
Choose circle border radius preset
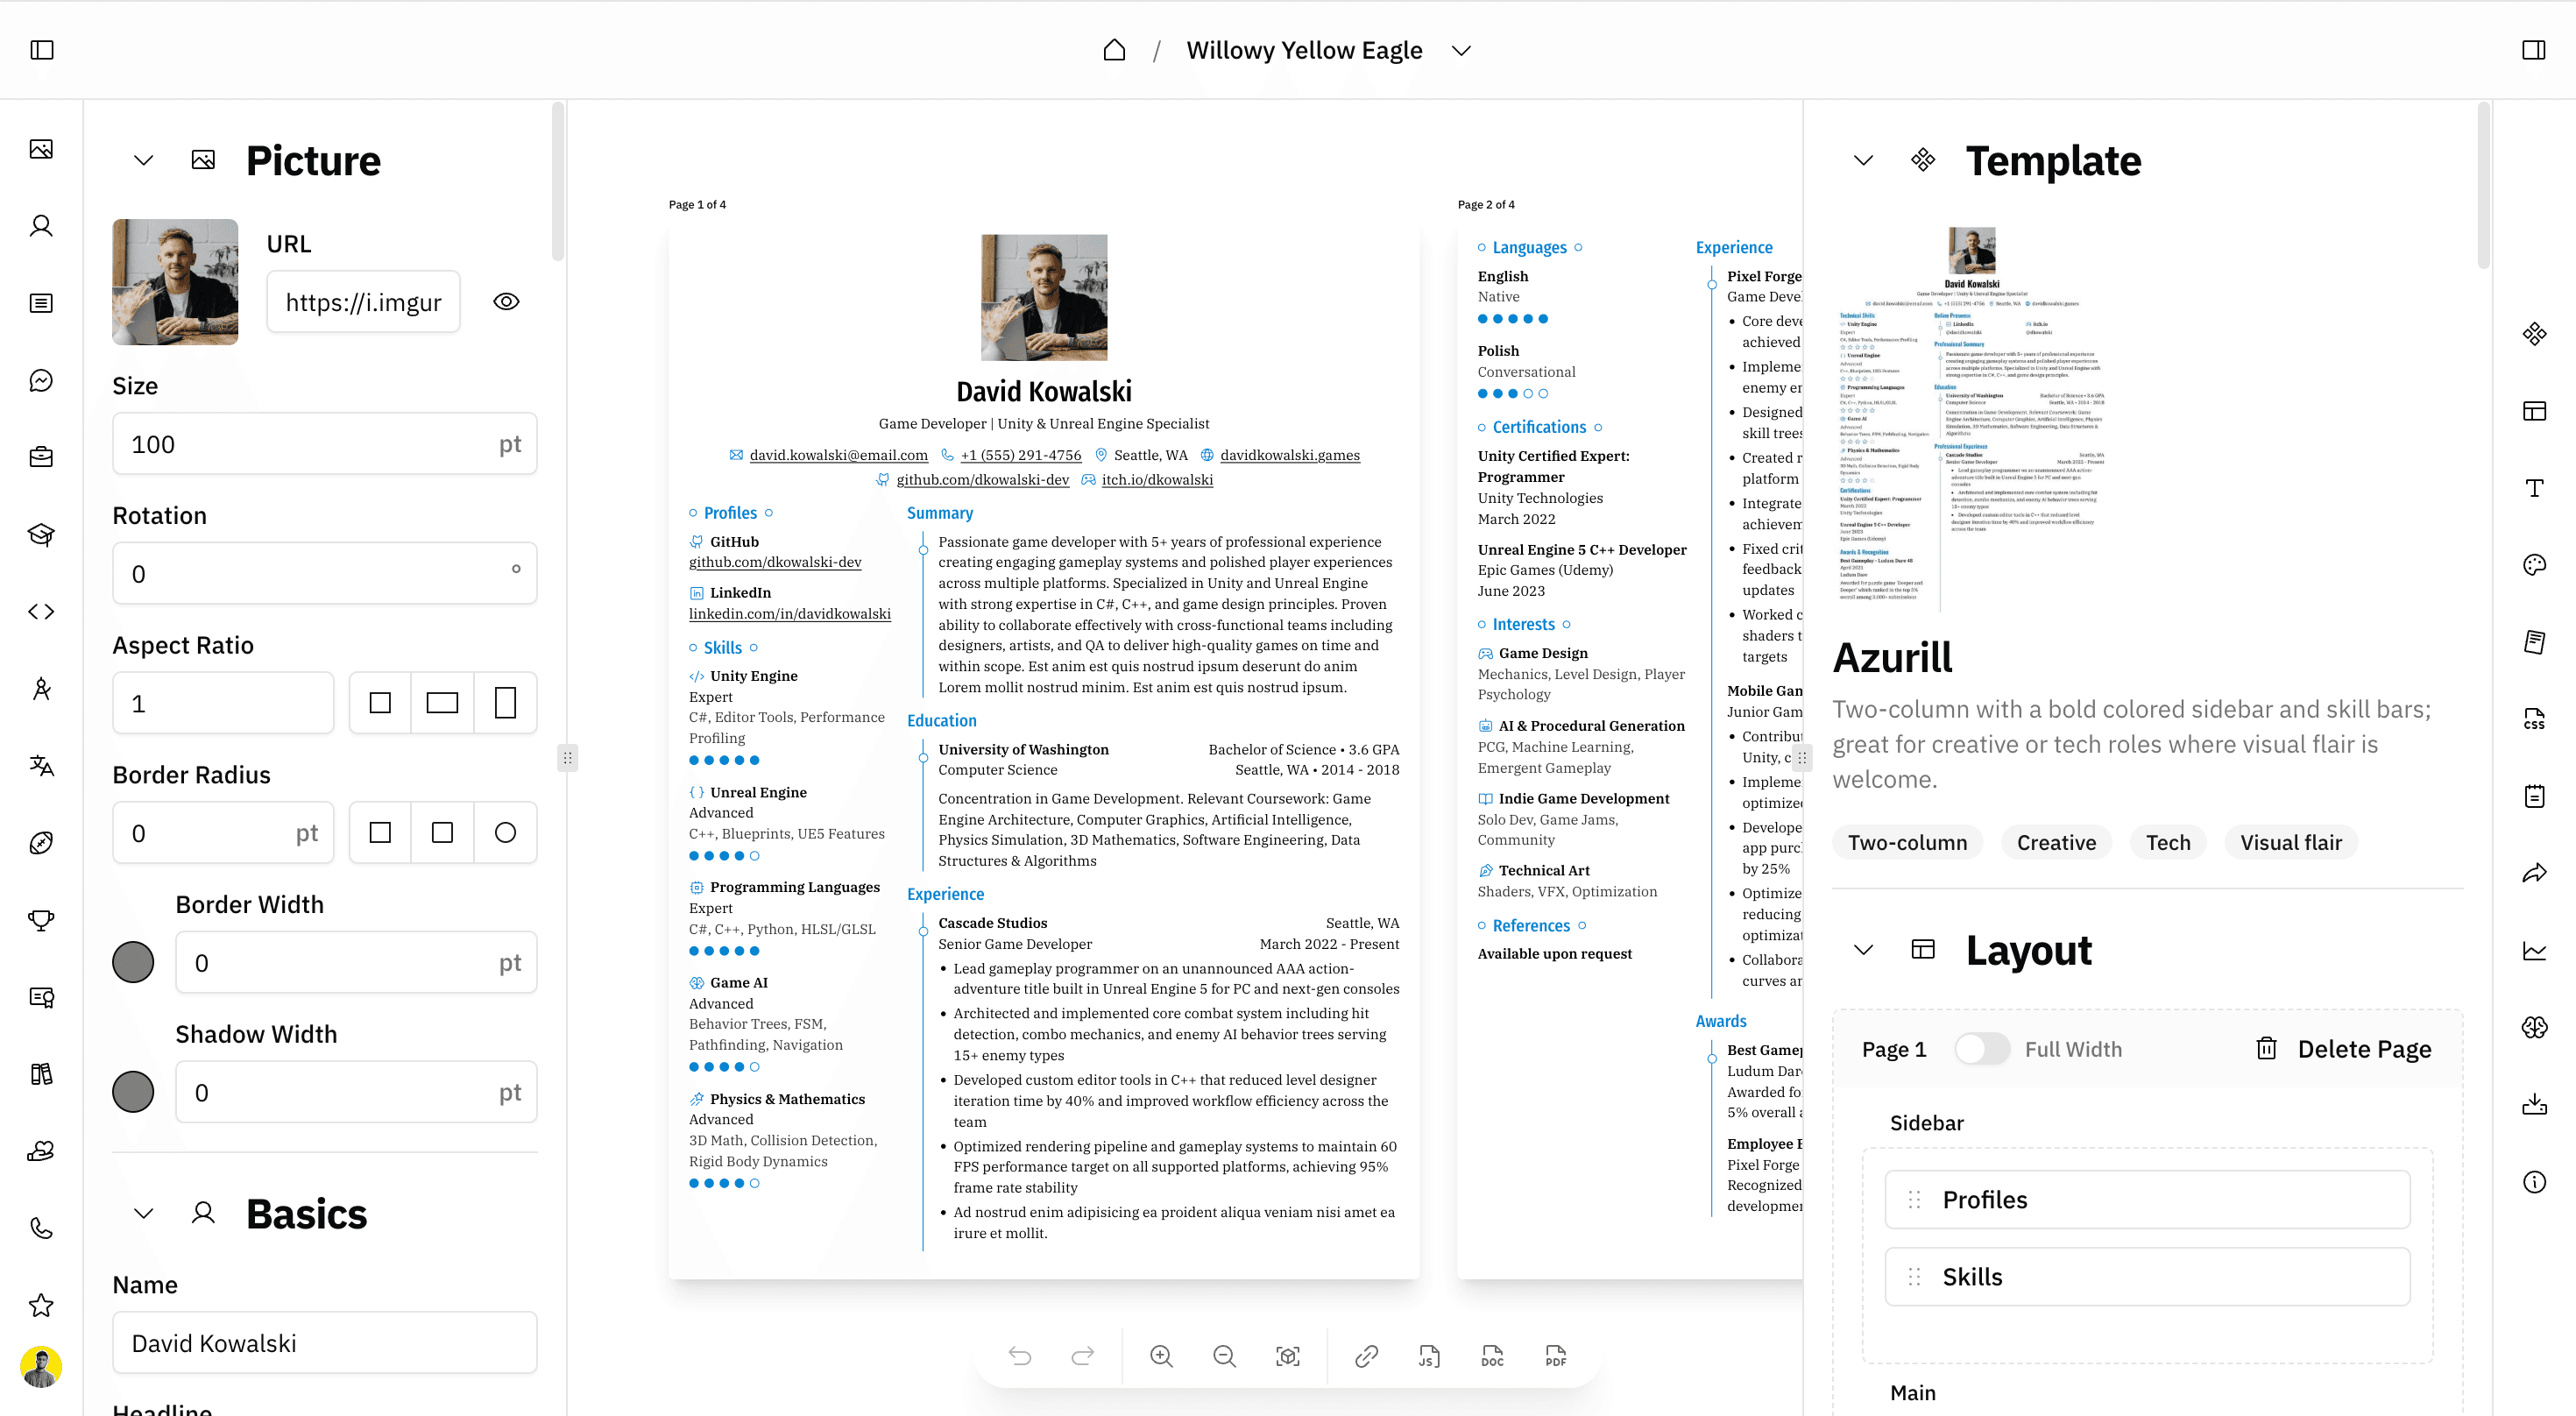pos(505,833)
